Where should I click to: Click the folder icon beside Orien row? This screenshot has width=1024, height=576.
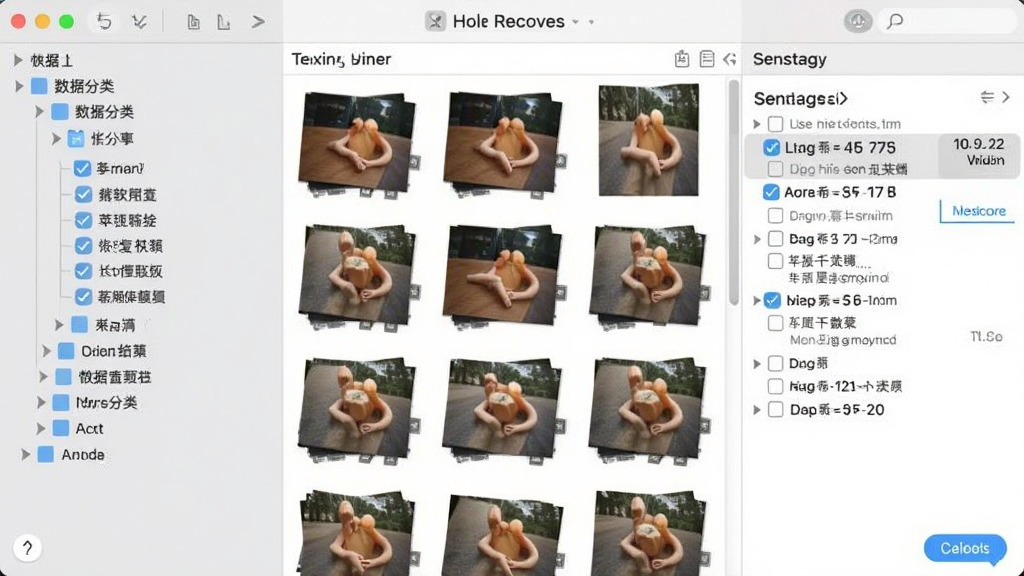coord(66,351)
